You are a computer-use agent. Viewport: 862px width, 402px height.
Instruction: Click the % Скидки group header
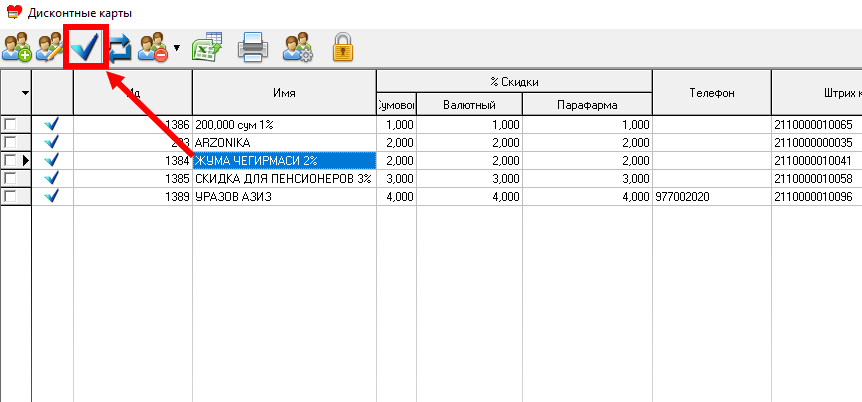514,82
